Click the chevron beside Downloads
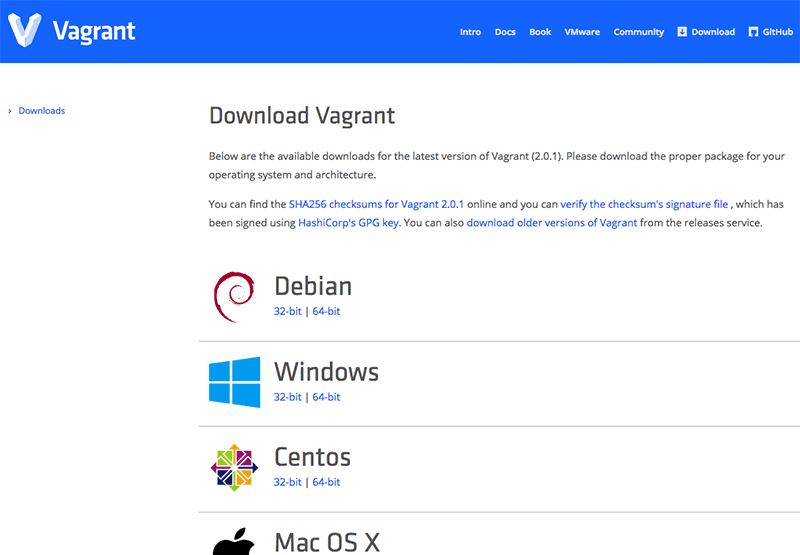Viewport: 800px width, 555px height. [10, 111]
